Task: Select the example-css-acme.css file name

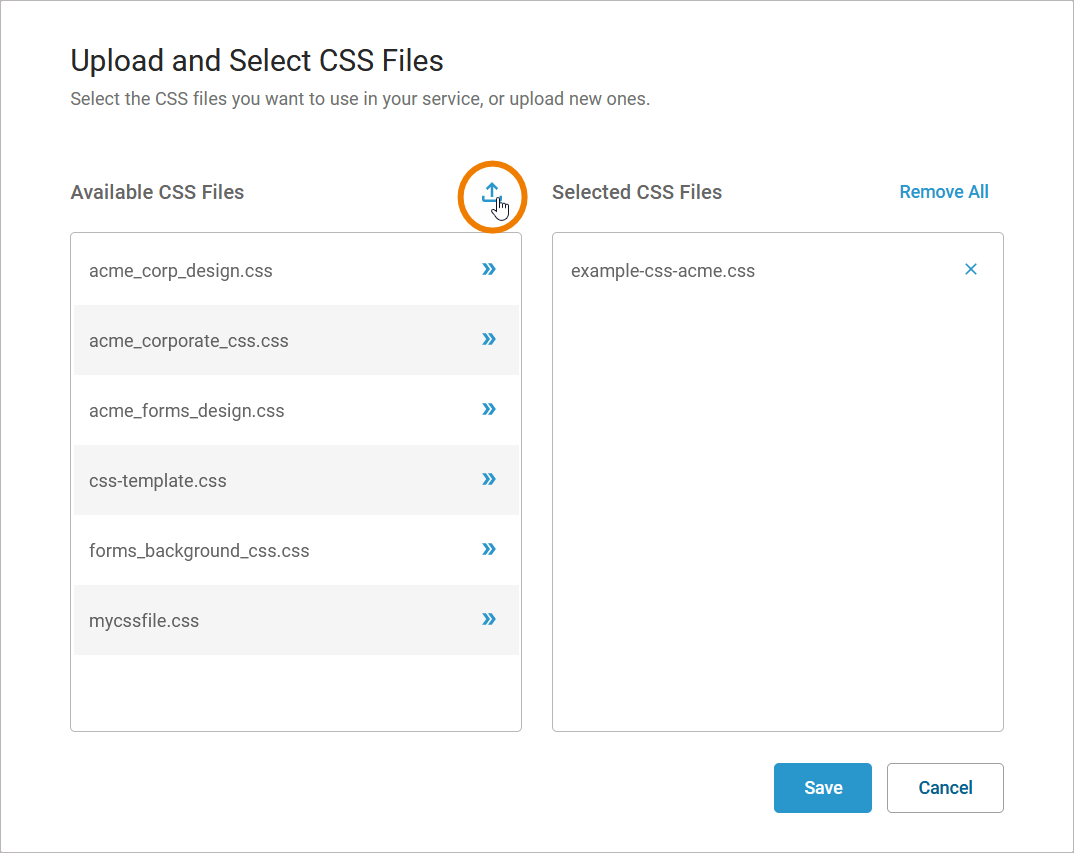Action: click(x=663, y=271)
